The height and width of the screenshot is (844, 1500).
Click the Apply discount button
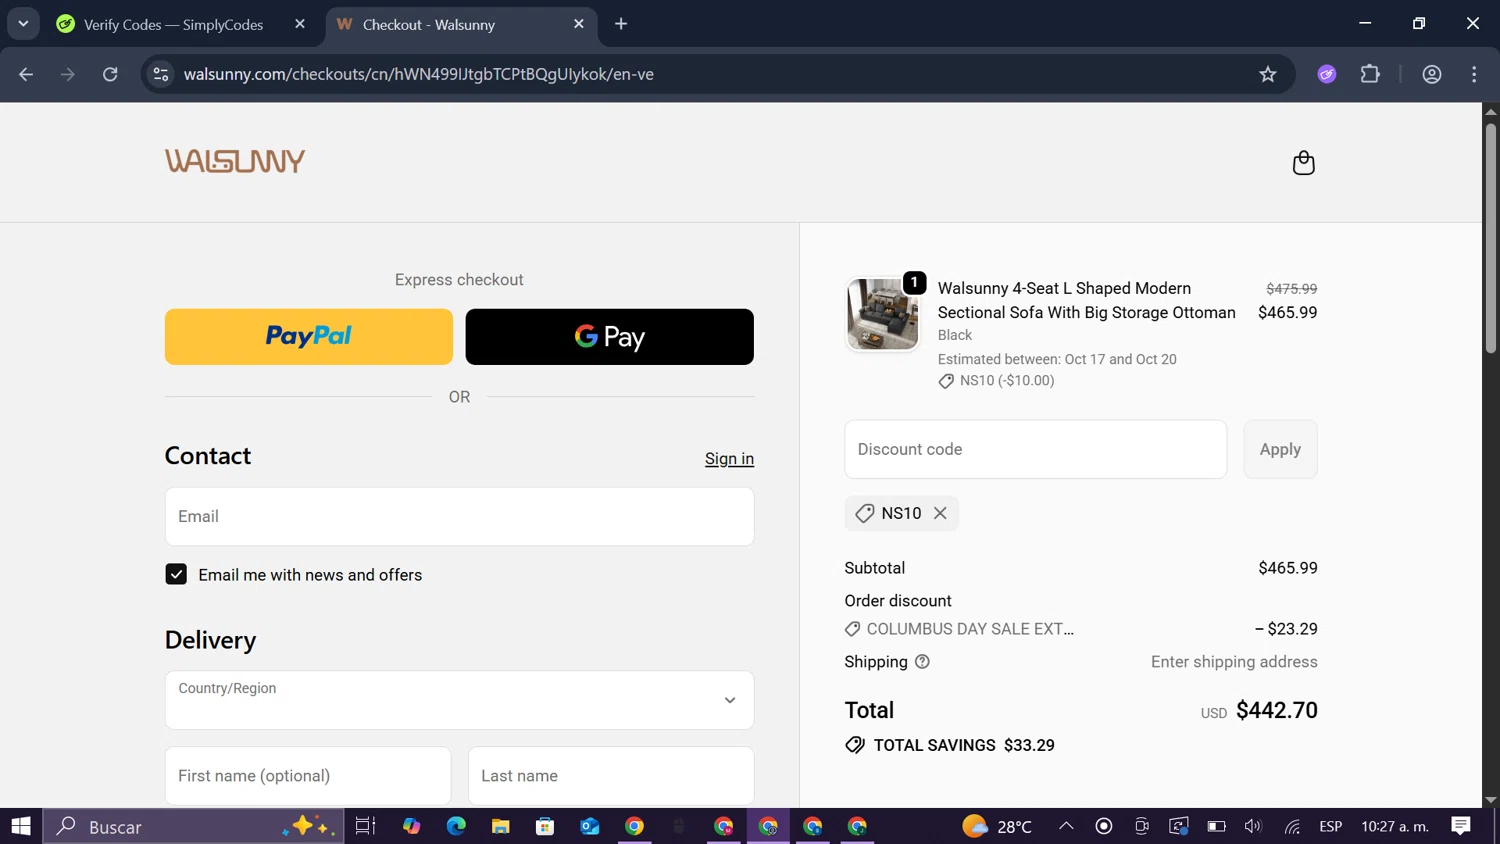[x=1280, y=449]
